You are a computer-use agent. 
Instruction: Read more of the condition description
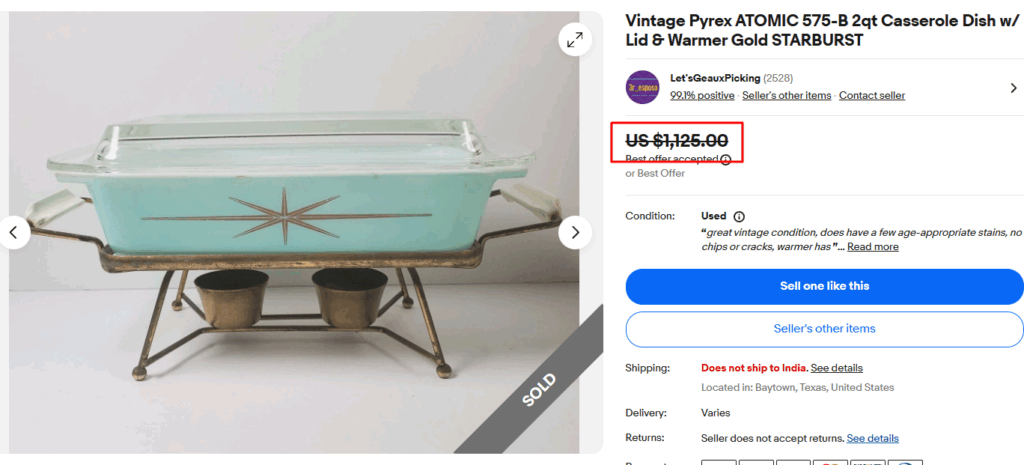click(x=873, y=247)
